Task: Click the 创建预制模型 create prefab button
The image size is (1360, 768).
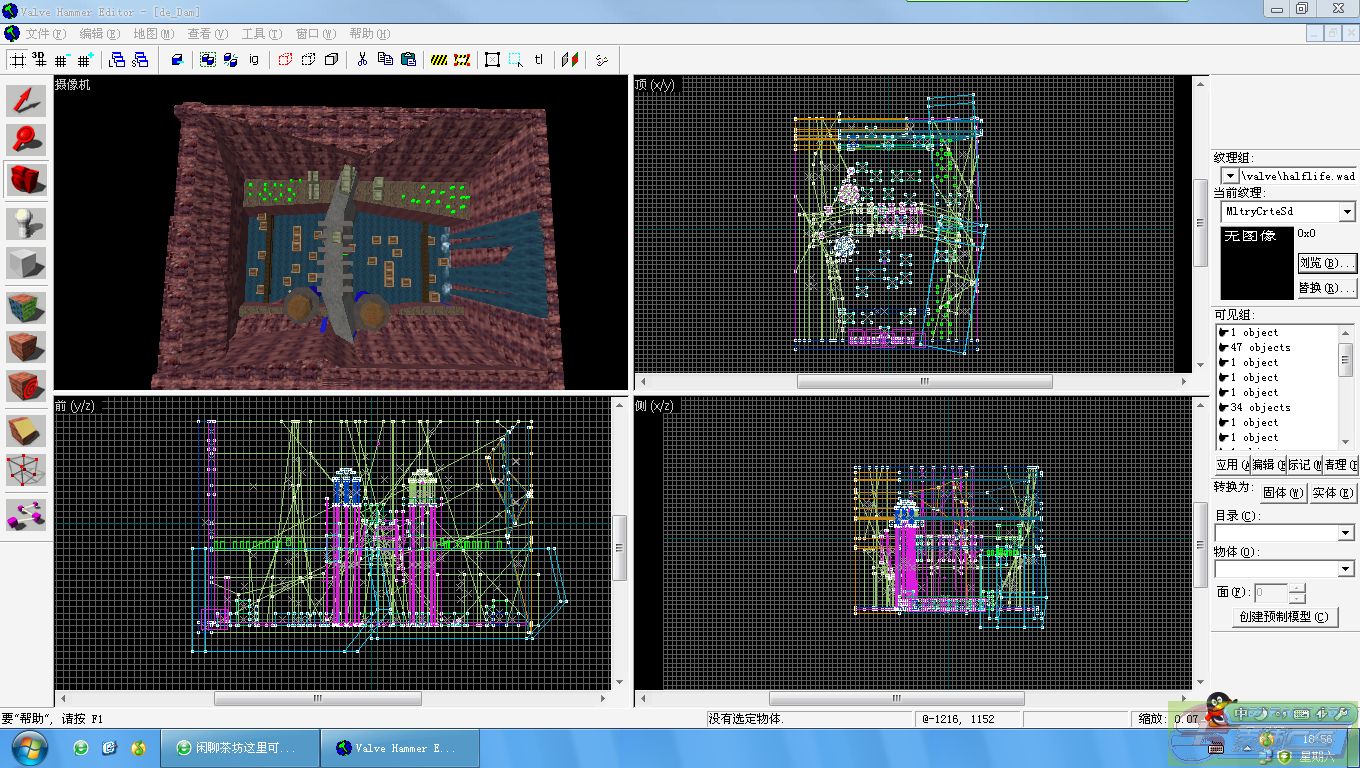Action: 1286,617
